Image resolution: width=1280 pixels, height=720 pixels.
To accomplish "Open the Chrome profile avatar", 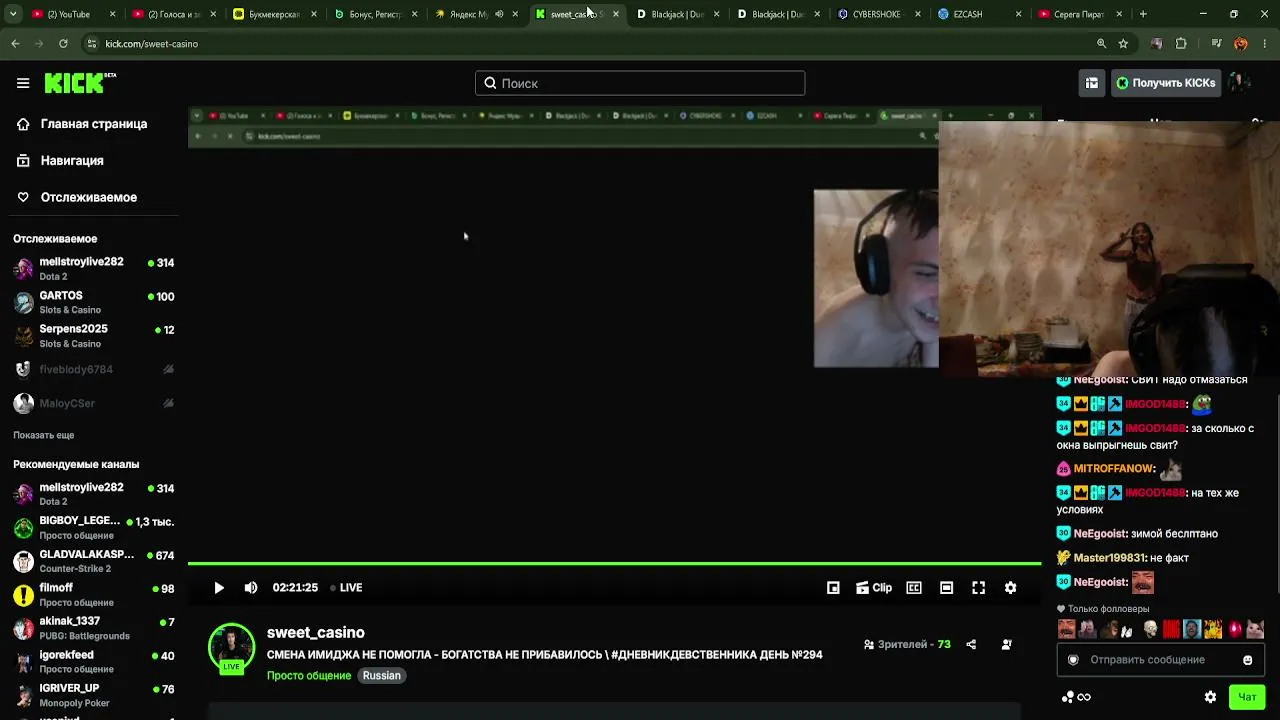I will tap(1240, 44).
